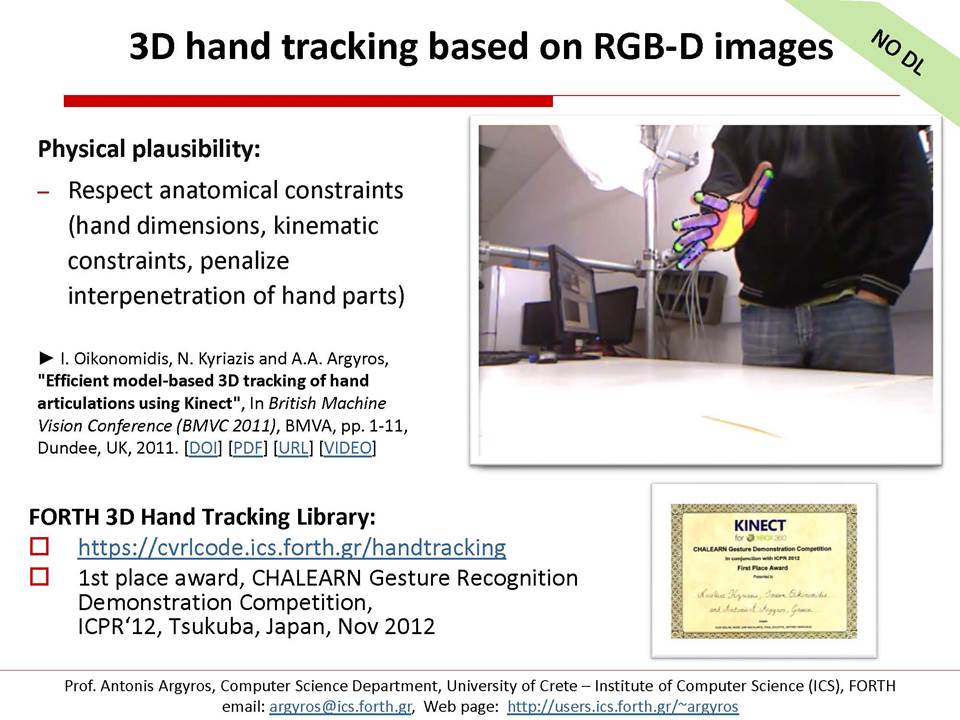Click the red square bullet beside "1st place award"

coord(39,577)
